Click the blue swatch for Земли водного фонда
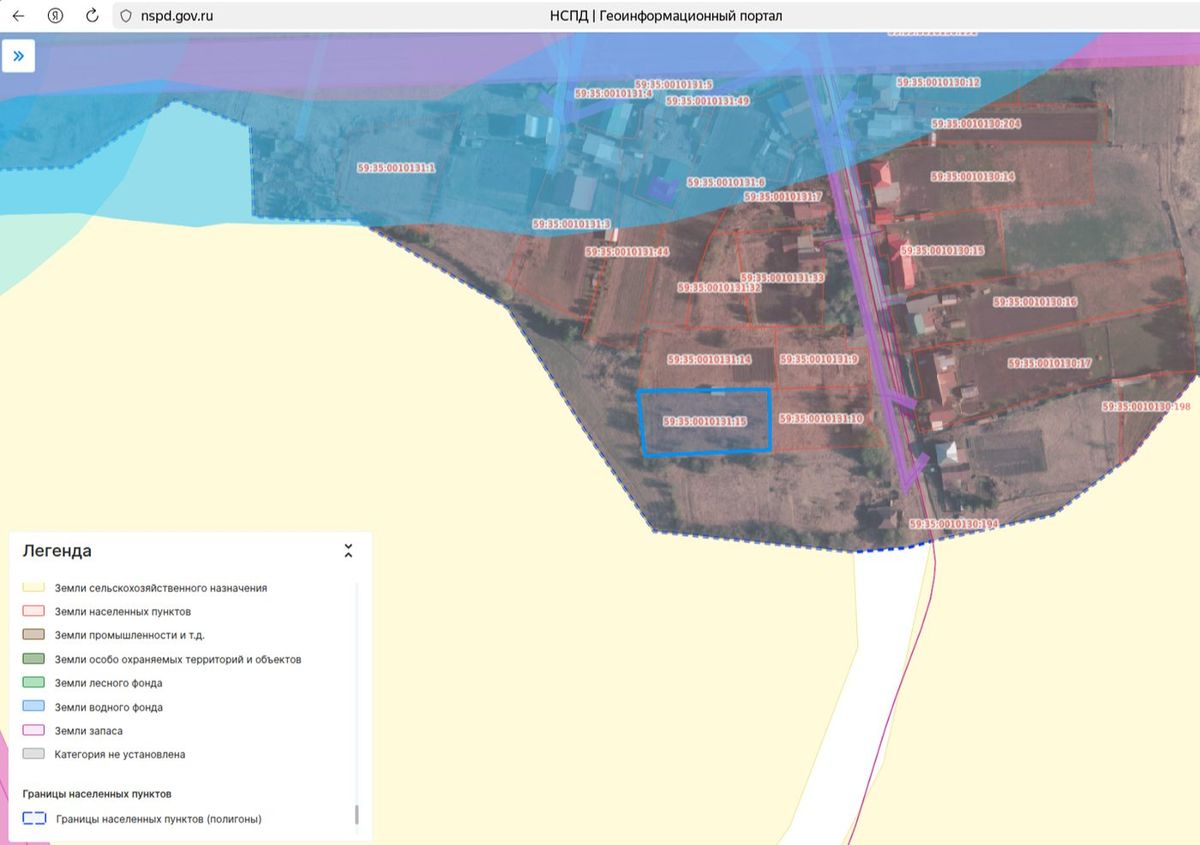 (x=34, y=707)
